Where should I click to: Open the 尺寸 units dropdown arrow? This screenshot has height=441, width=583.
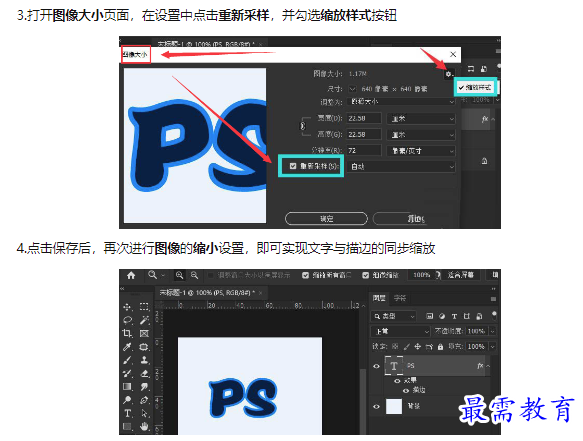click(352, 89)
